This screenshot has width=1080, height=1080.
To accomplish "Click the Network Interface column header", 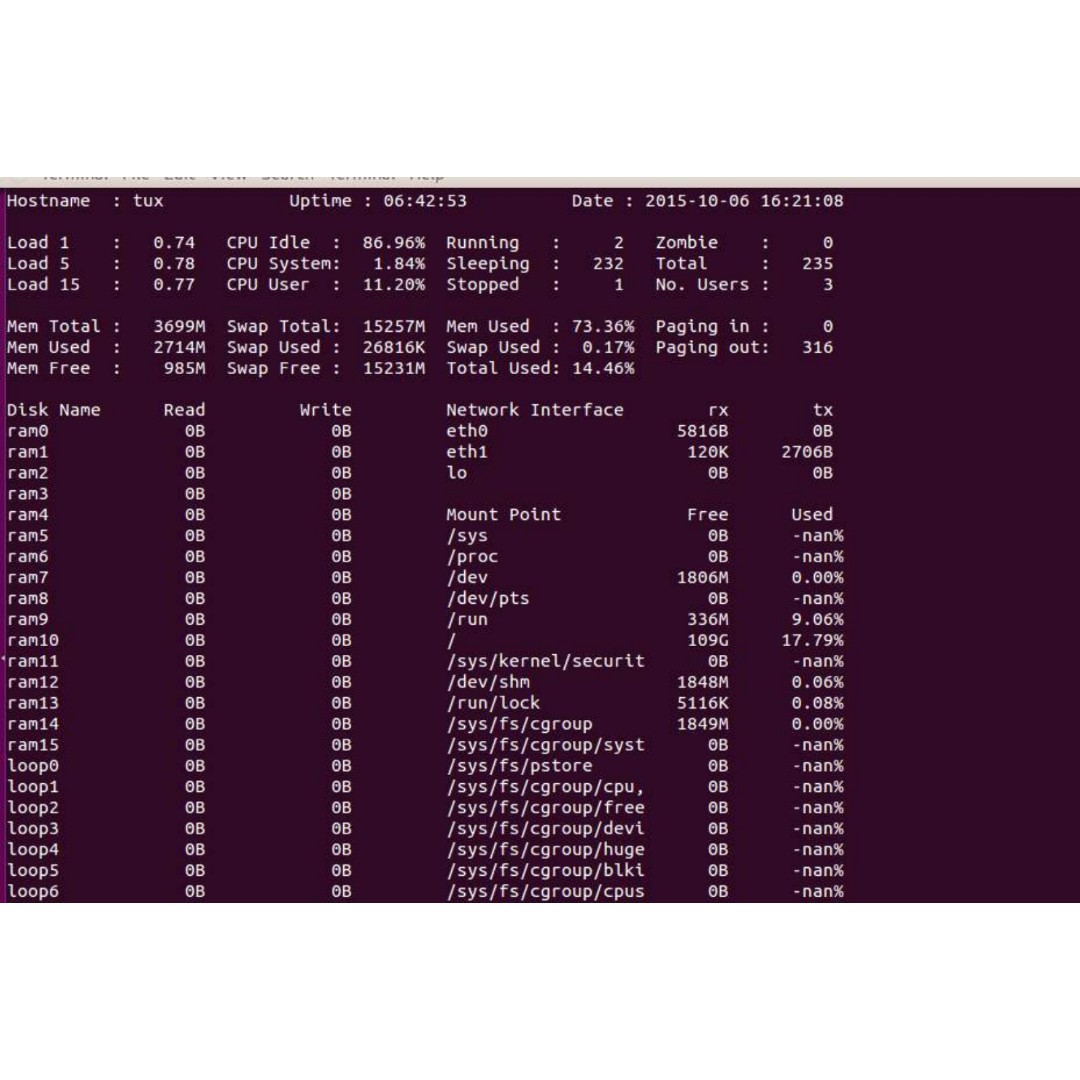I will click(x=534, y=410).
